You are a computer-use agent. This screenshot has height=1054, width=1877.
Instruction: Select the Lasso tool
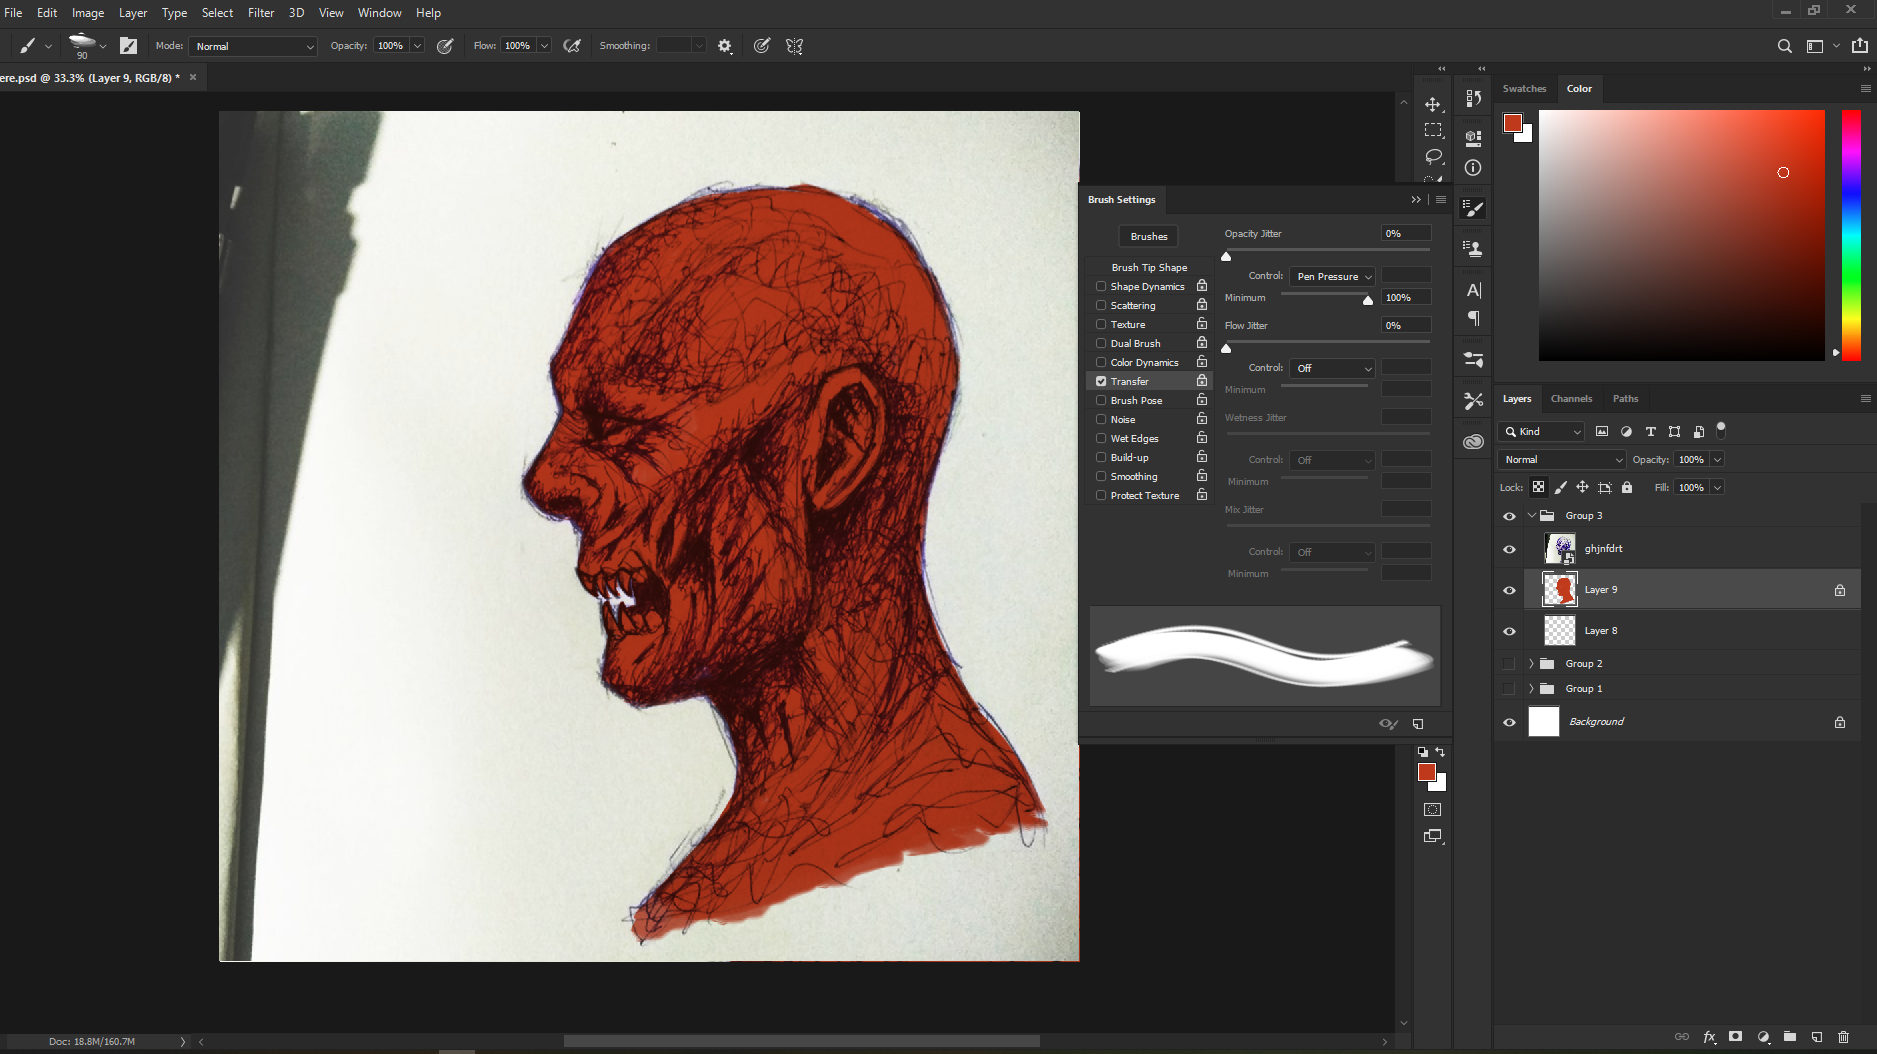(x=1433, y=156)
